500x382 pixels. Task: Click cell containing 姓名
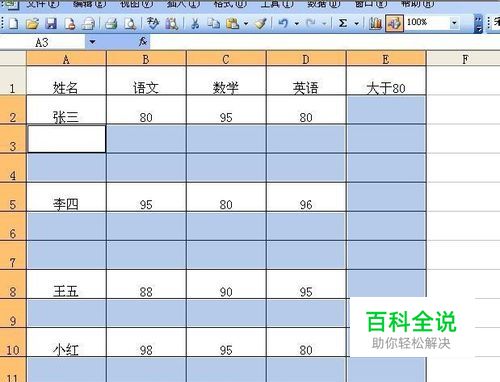pyautogui.click(x=66, y=81)
